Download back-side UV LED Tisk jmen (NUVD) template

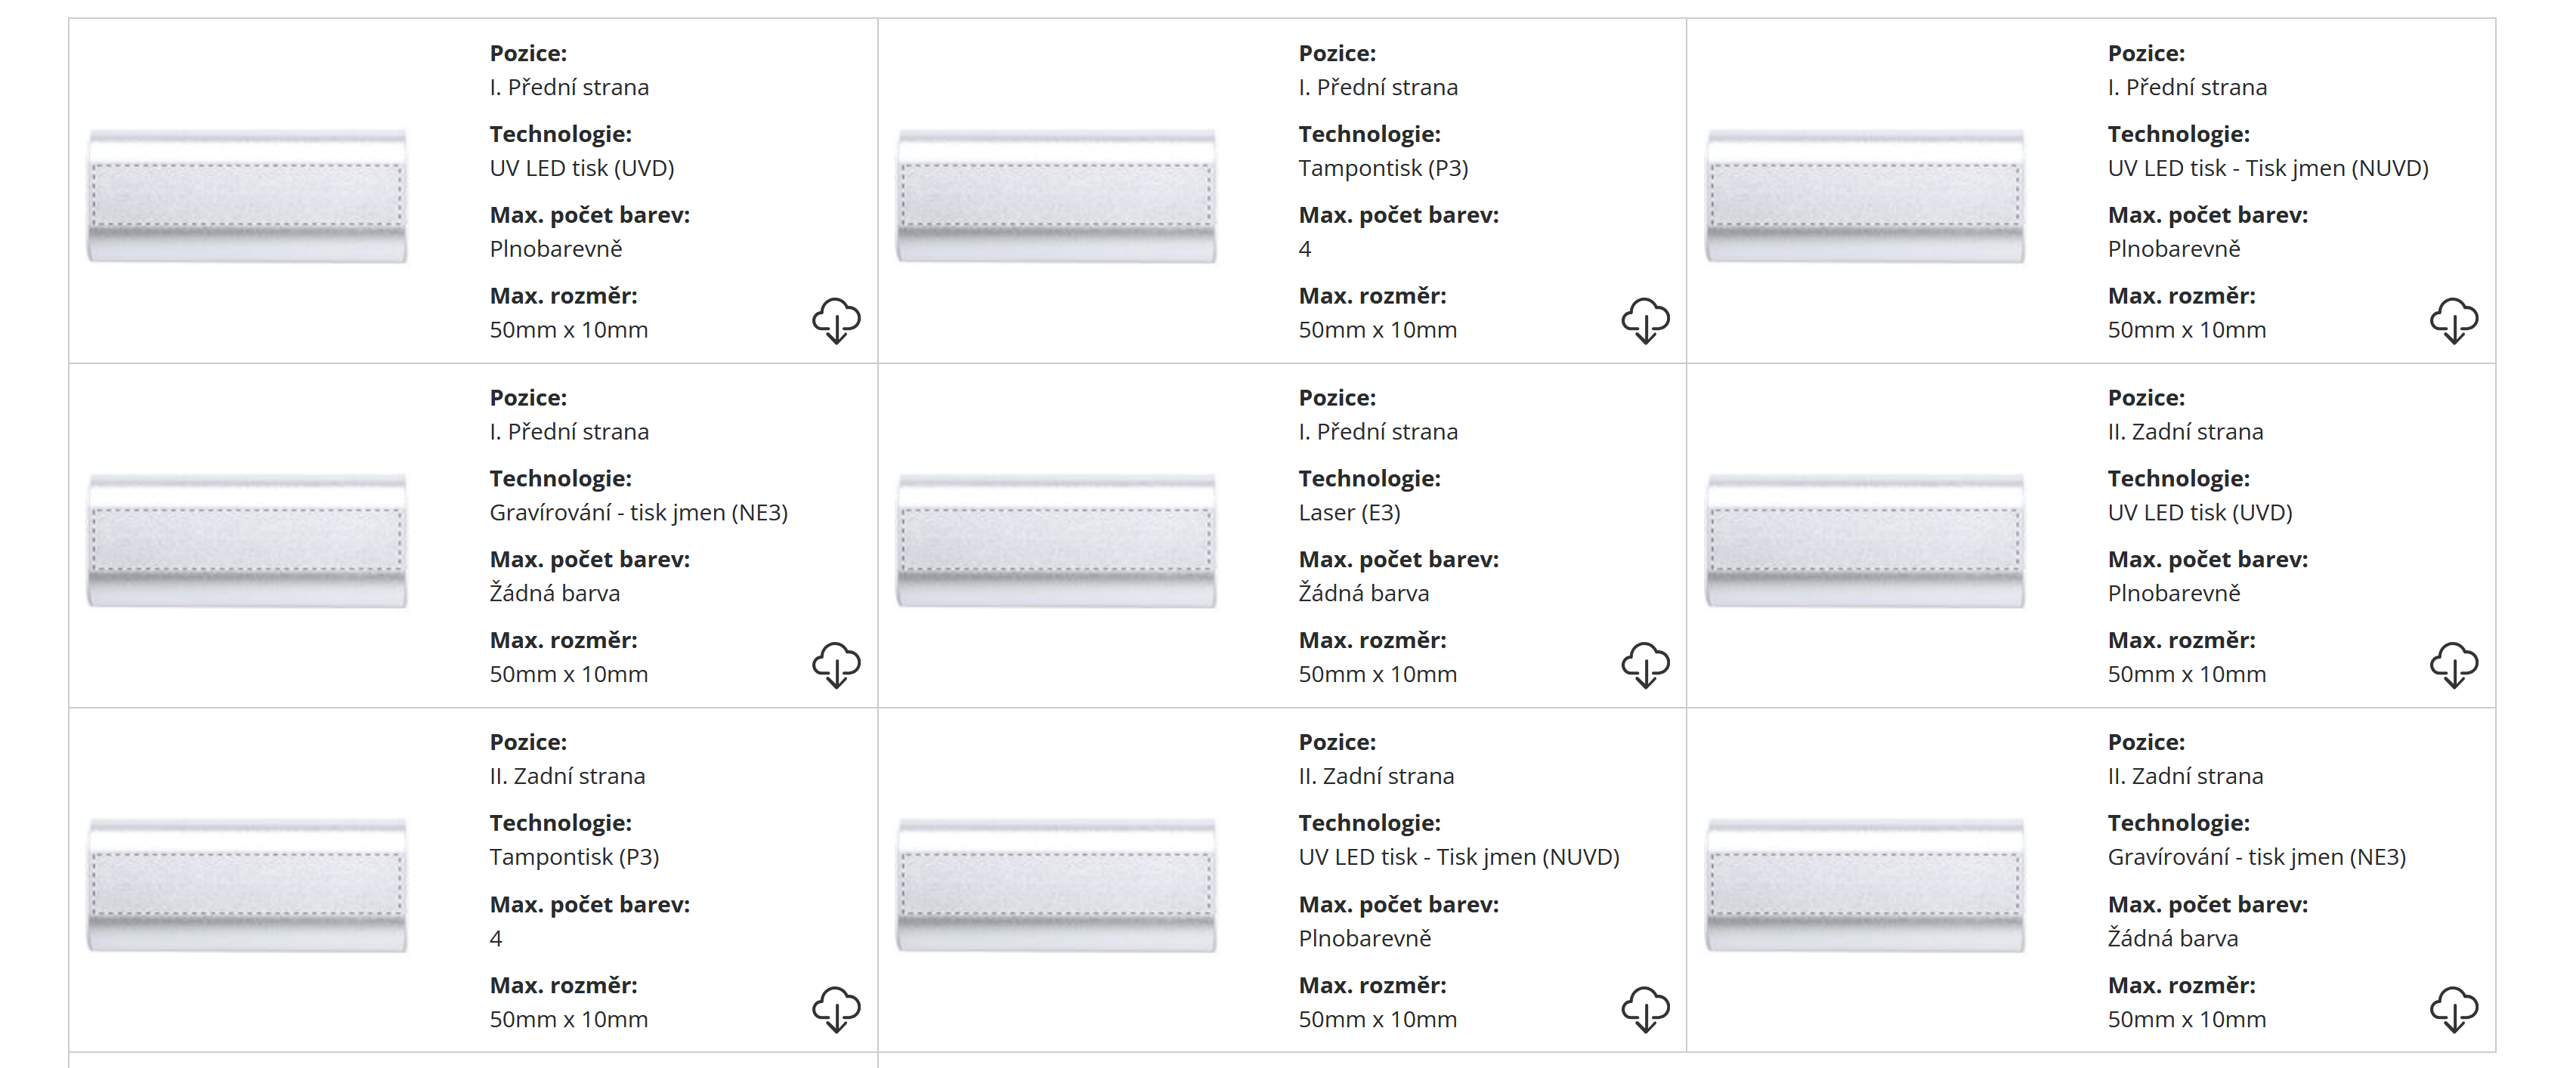1645,1009
